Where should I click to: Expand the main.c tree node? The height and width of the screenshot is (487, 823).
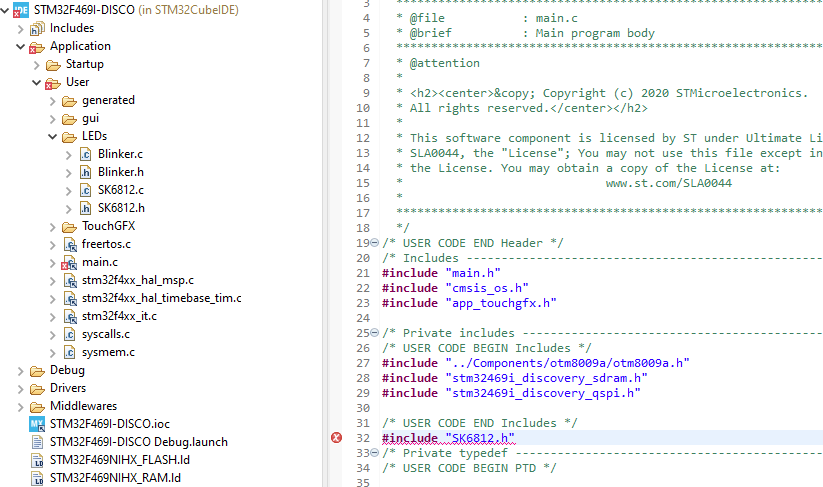52,263
